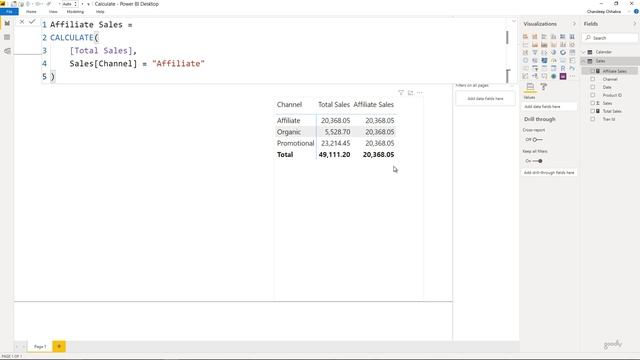Switch to Model view in left sidebar

click(7, 51)
